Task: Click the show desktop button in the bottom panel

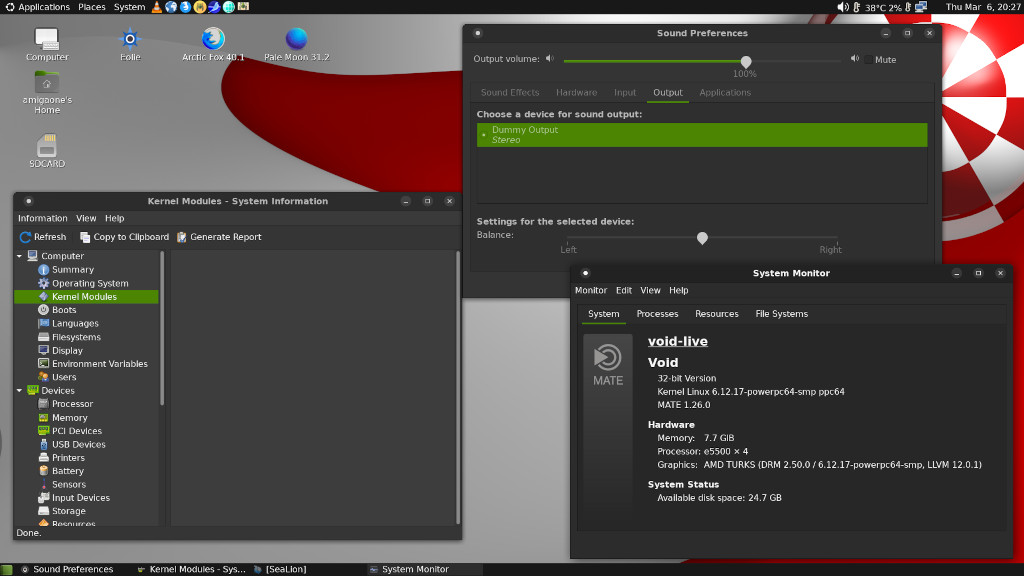Action: click(x=7, y=569)
